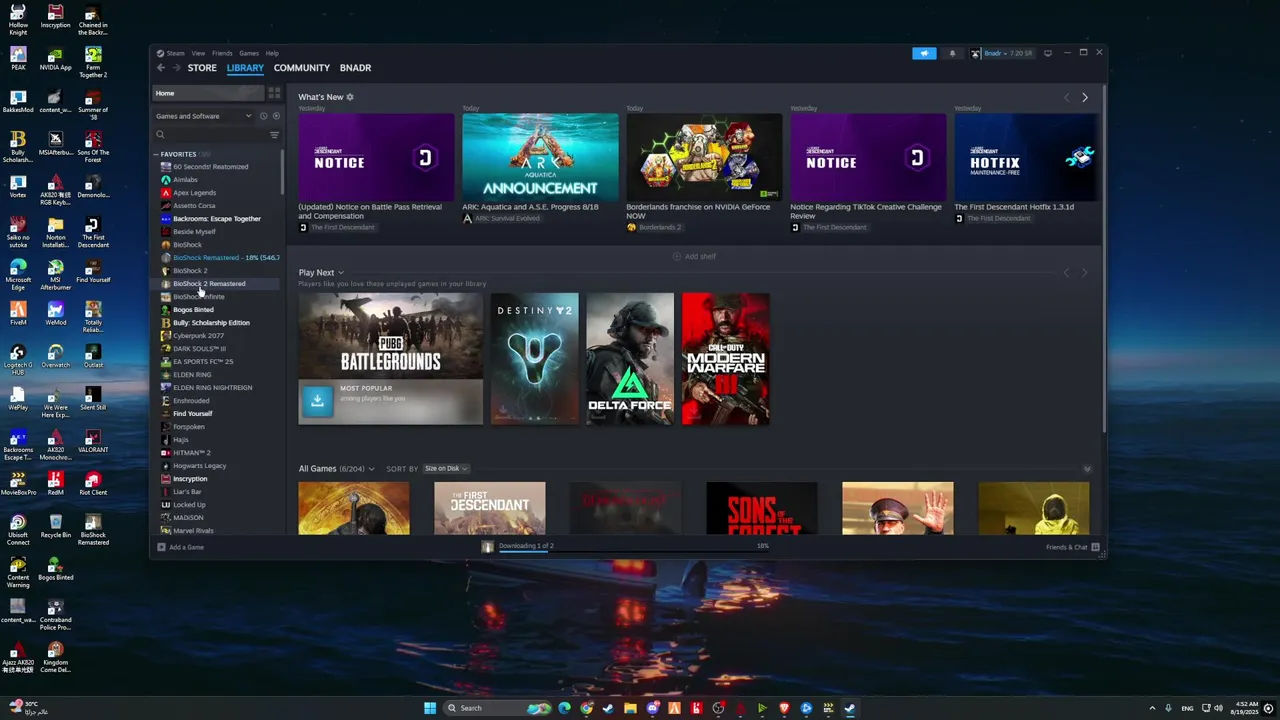
Task: Open the Games and Software dropdown
Action: click(204, 116)
